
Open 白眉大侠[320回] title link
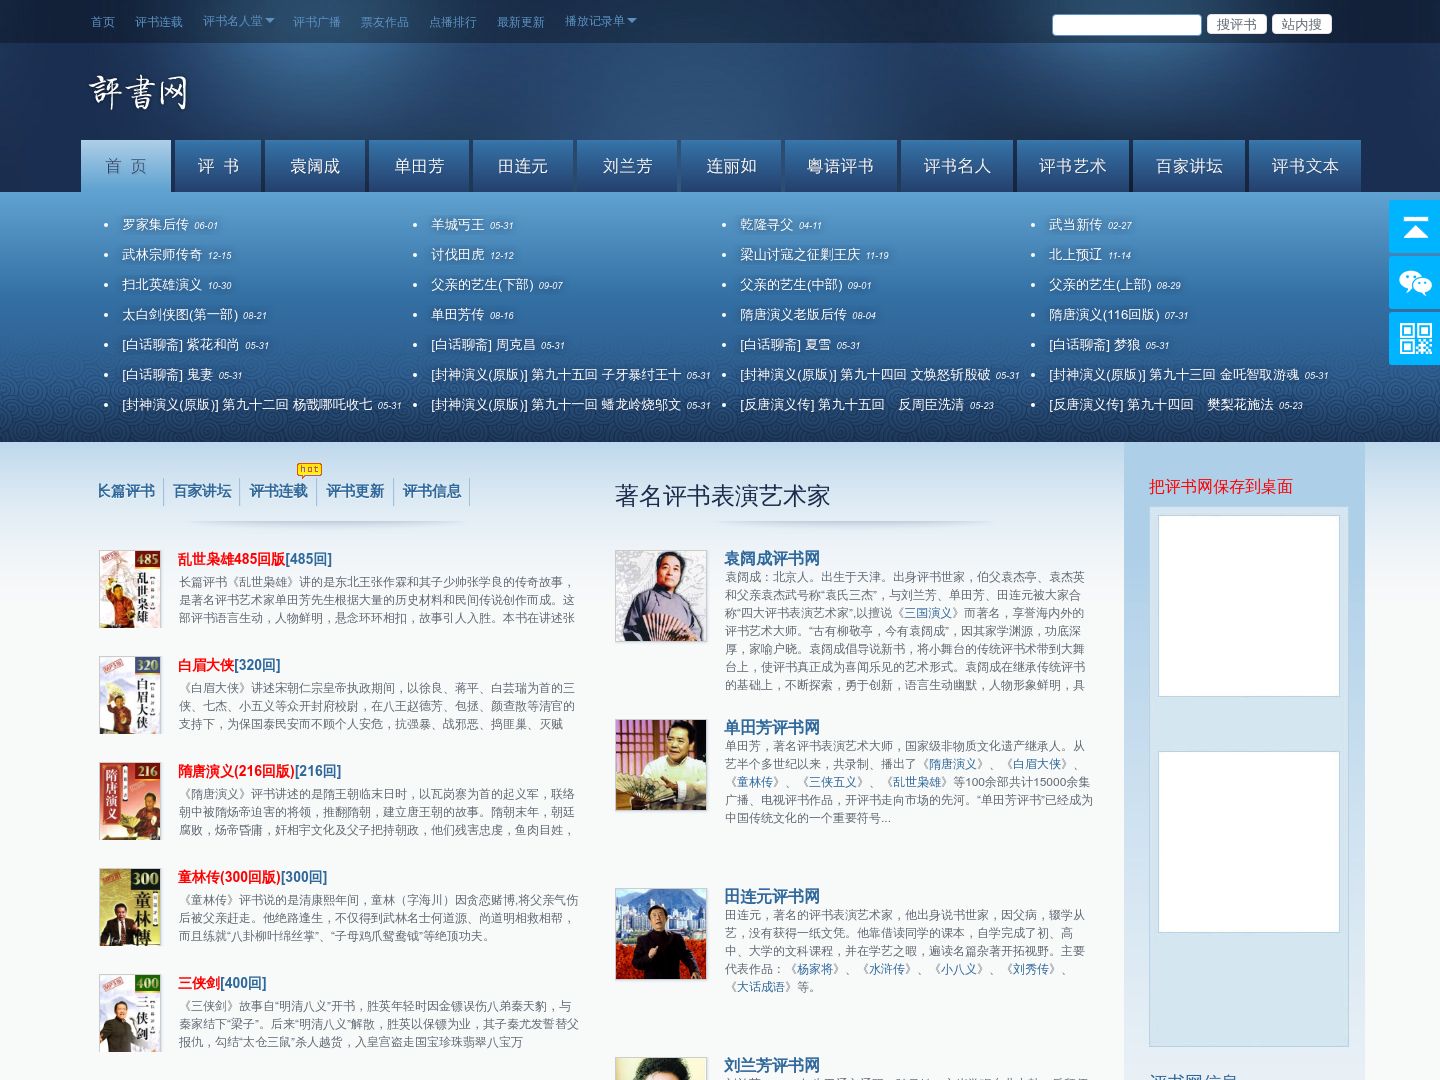tap(229, 665)
